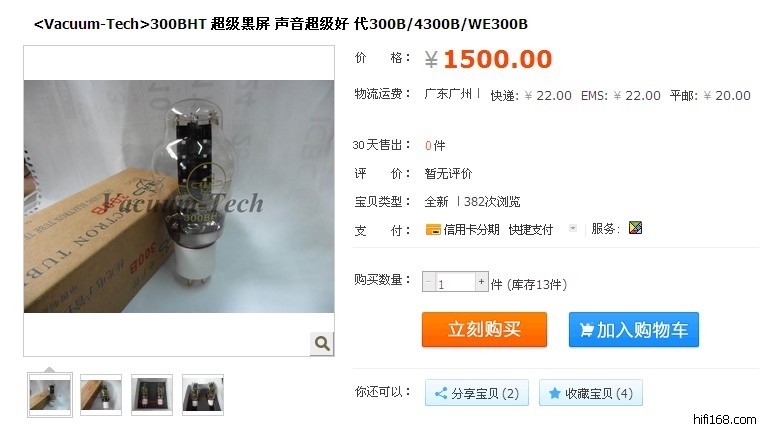Image resolution: width=767 pixels, height=432 pixels.
Task: Click the 立刻购买 buy now button
Action: (x=484, y=330)
